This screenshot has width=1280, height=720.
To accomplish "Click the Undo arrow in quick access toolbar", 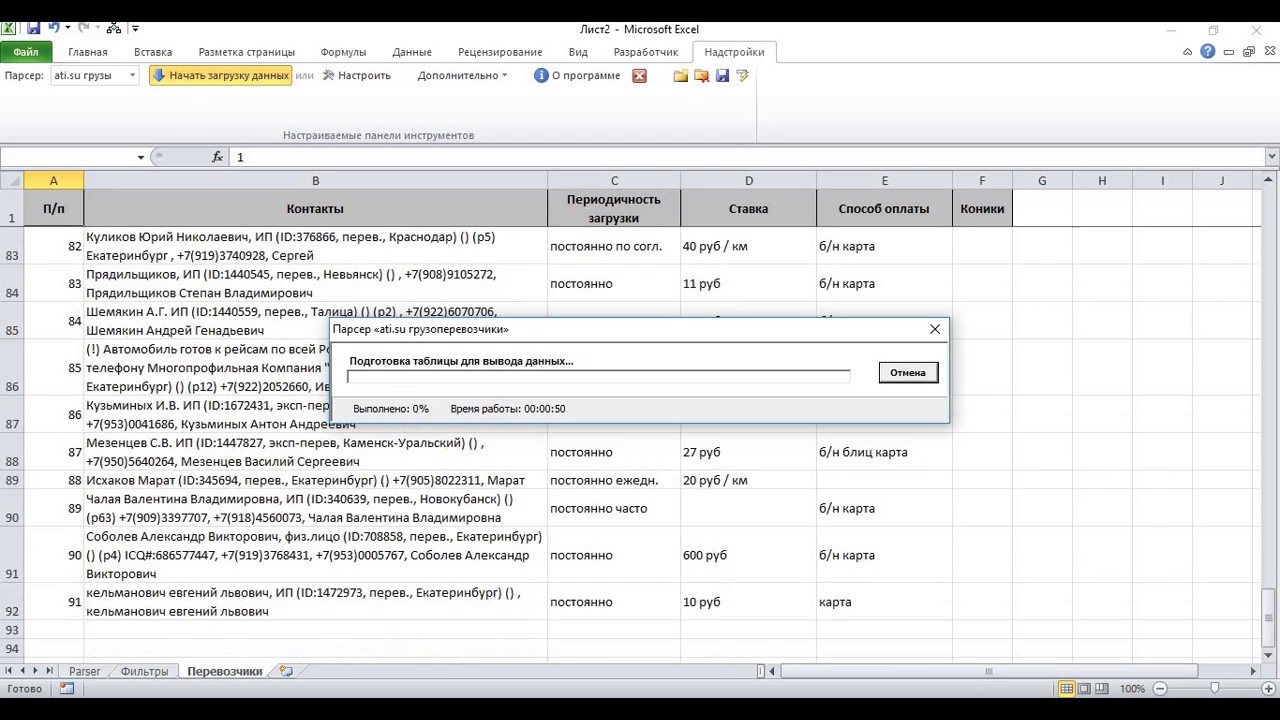I will coord(54,28).
